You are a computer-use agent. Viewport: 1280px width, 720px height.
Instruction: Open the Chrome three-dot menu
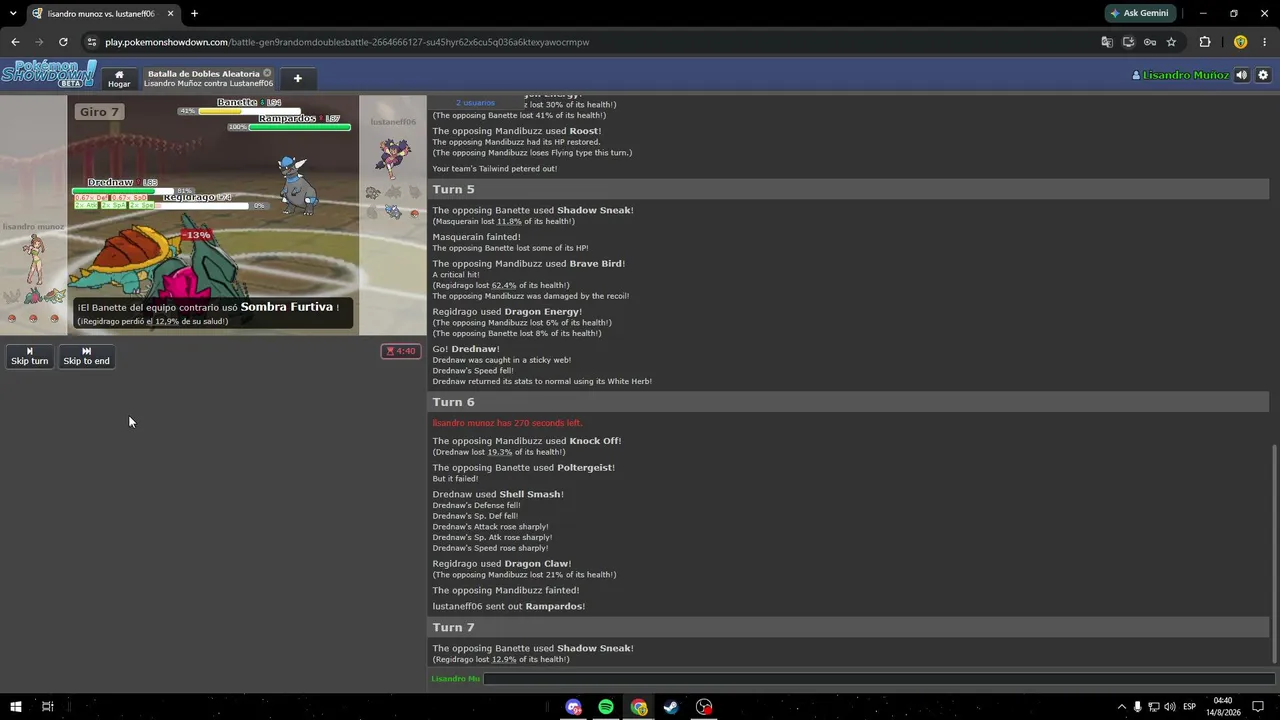(1265, 42)
